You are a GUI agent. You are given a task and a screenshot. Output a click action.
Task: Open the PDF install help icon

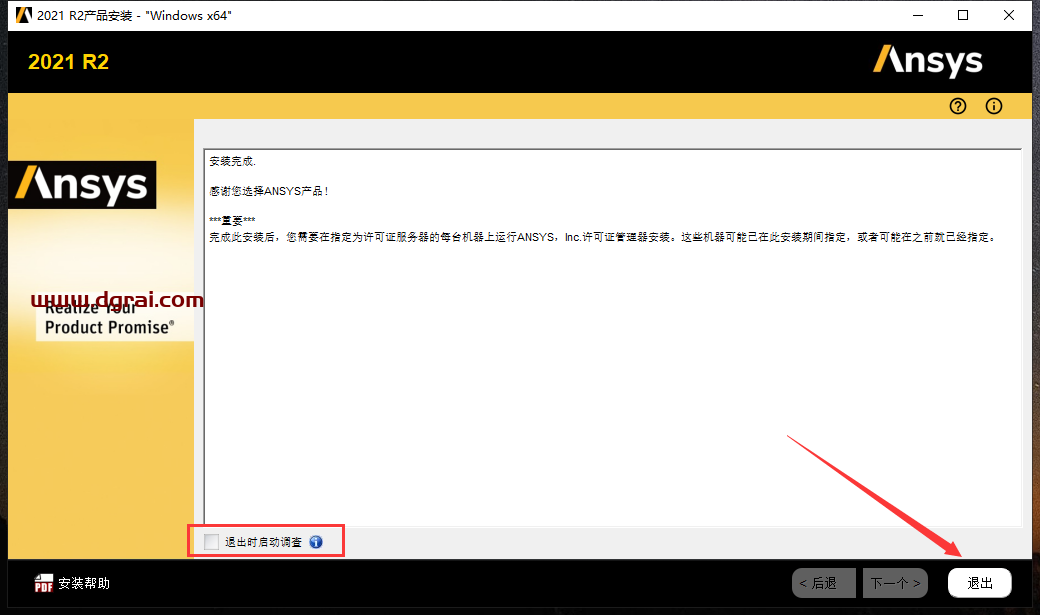click(44, 583)
